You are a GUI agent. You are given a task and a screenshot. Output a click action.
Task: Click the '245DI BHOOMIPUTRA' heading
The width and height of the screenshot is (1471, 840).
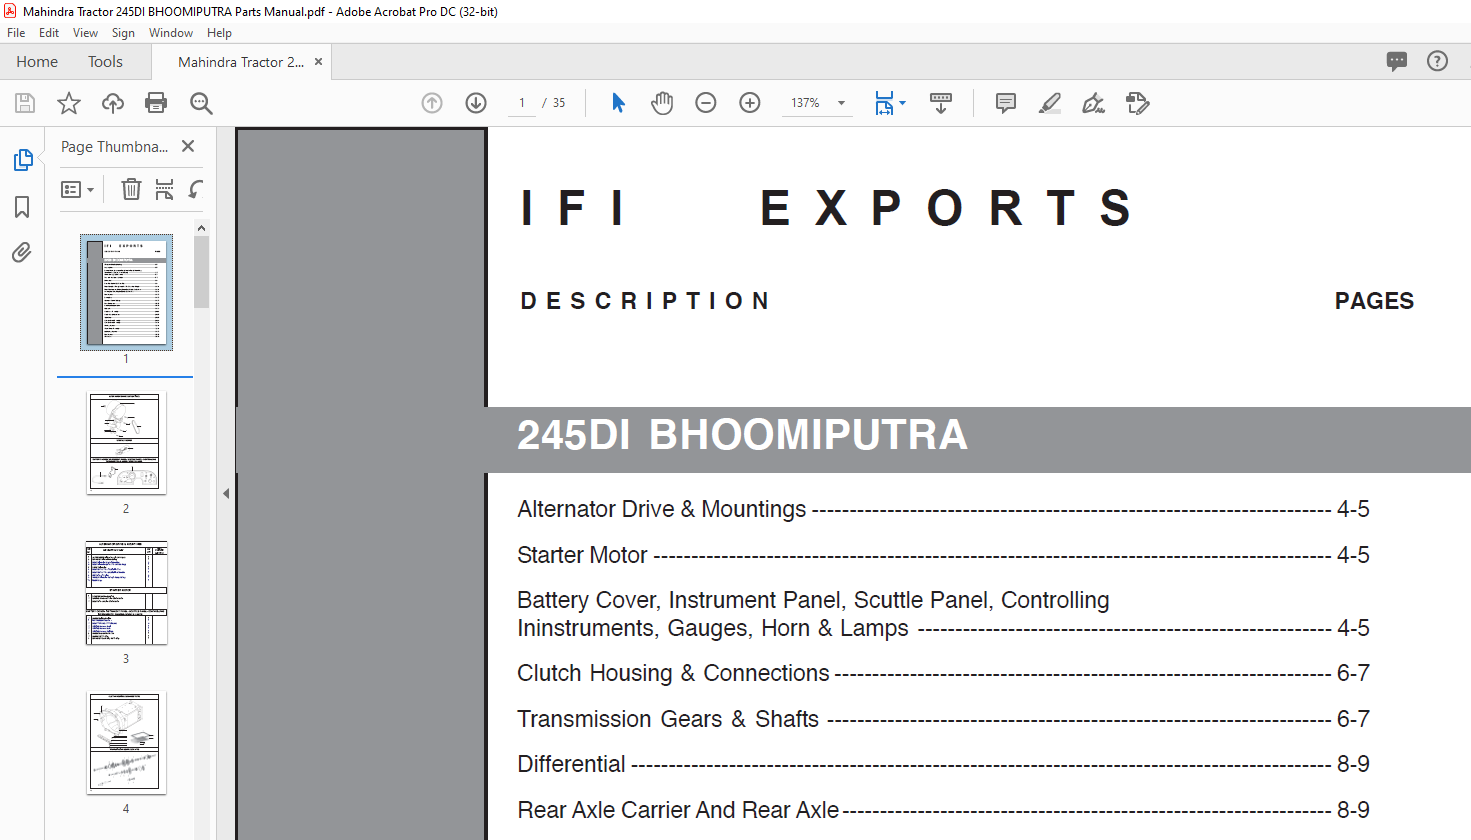tap(742, 435)
